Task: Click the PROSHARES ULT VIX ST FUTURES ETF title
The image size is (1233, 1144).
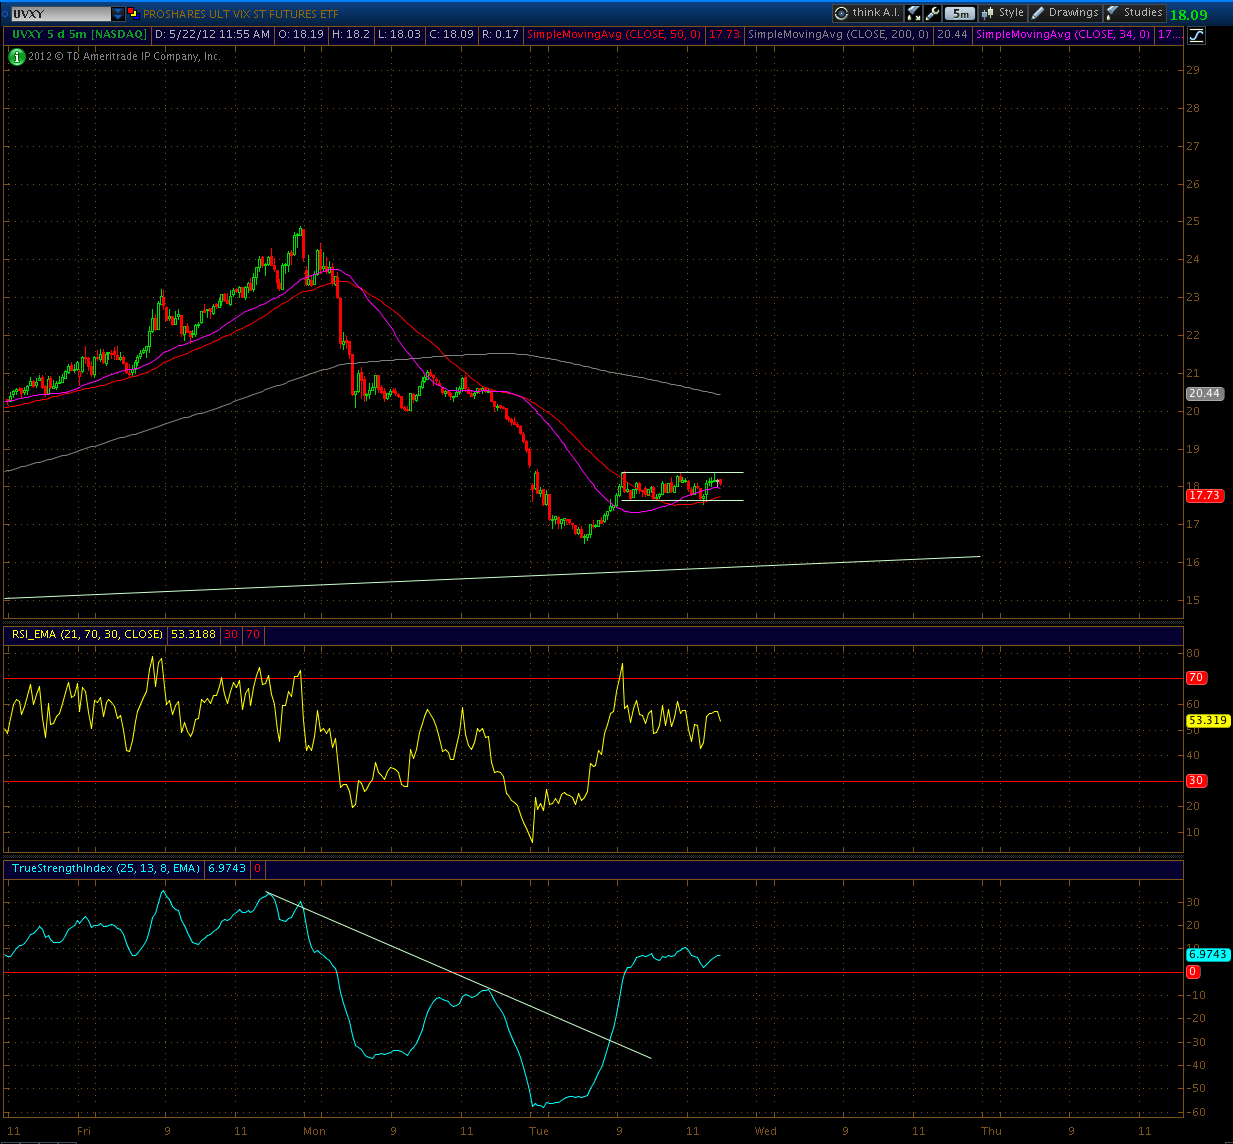Action: tap(239, 14)
